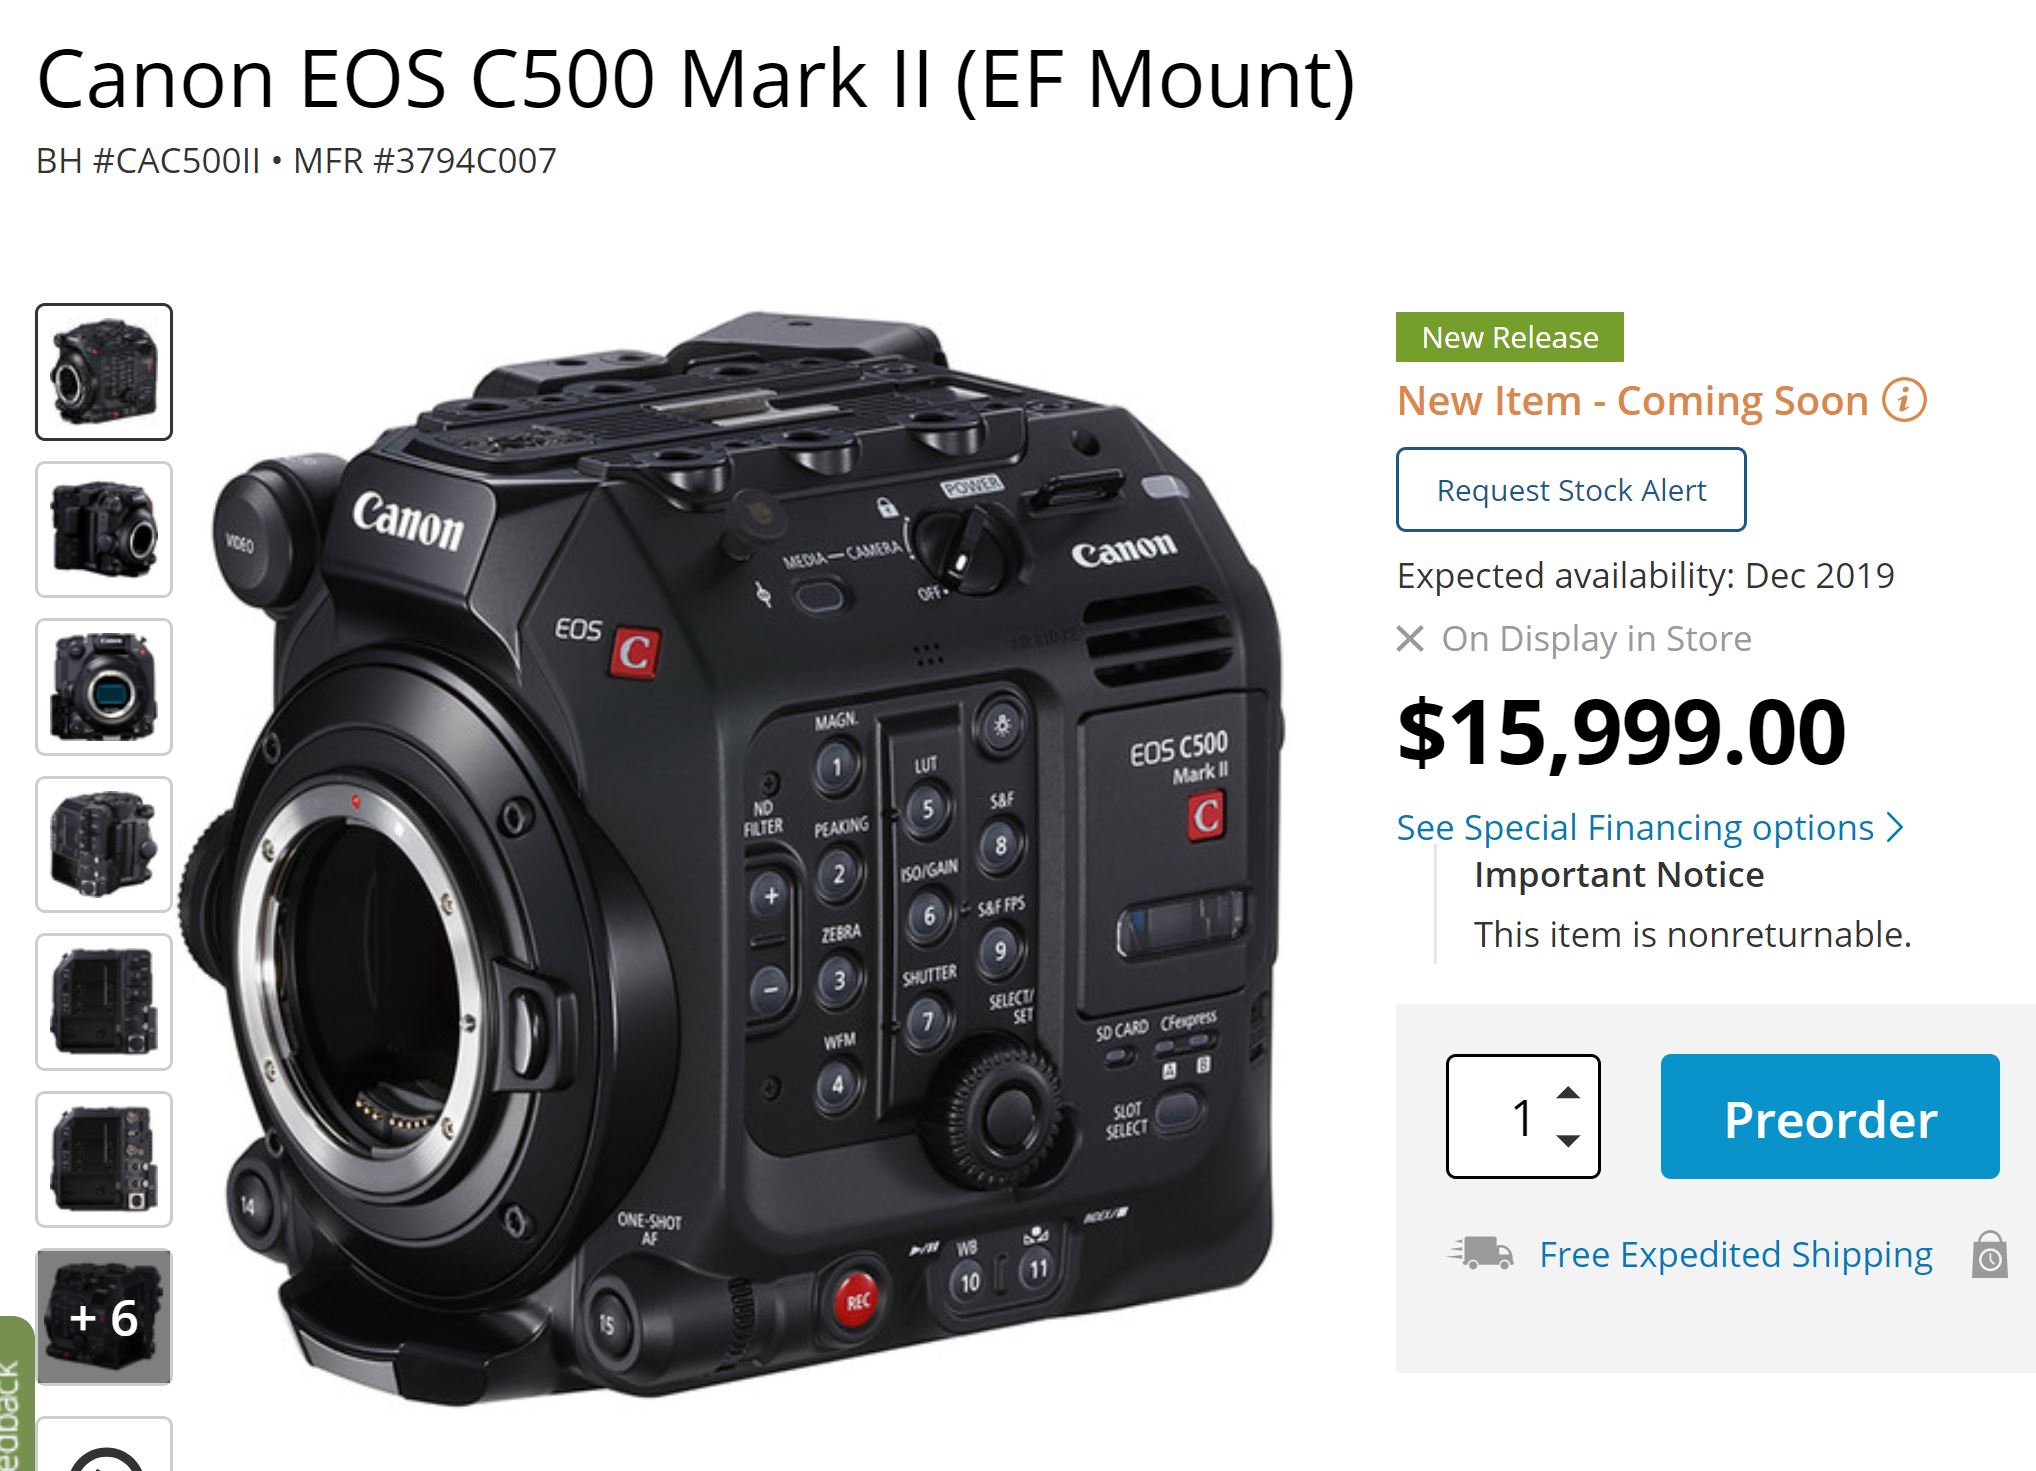Click the delivery truck shipping icon
The width and height of the screenshot is (2036, 1471).
point(1480,1252)
